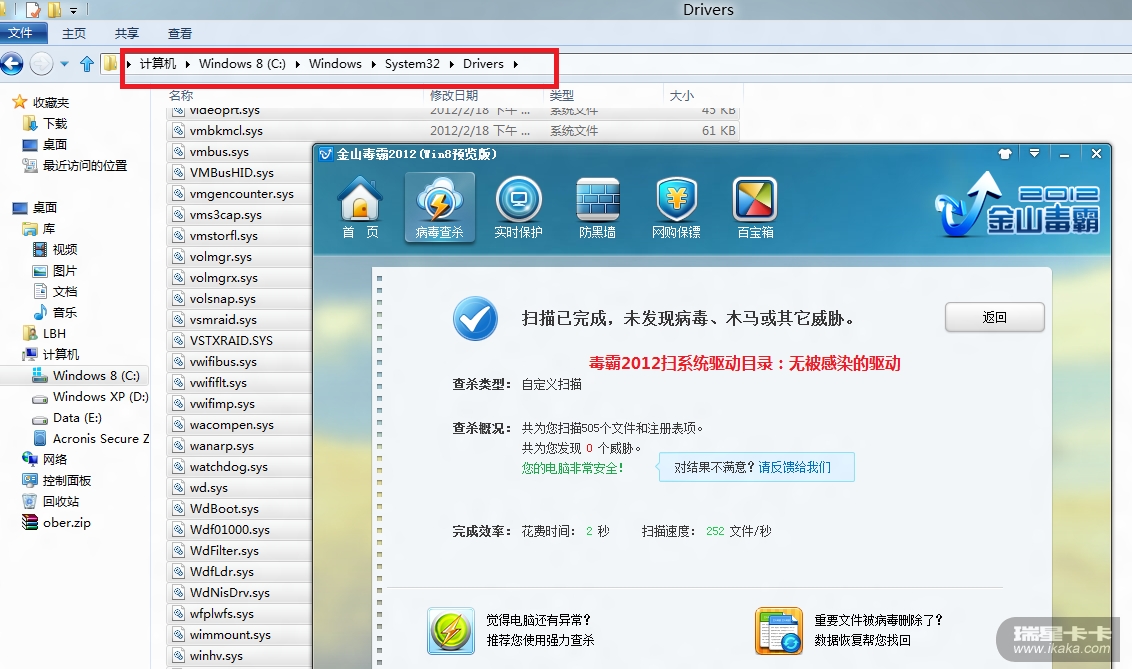
Task: Click 计算机 in the address bar
Action: pyautogui.click(x=157, y=64)
